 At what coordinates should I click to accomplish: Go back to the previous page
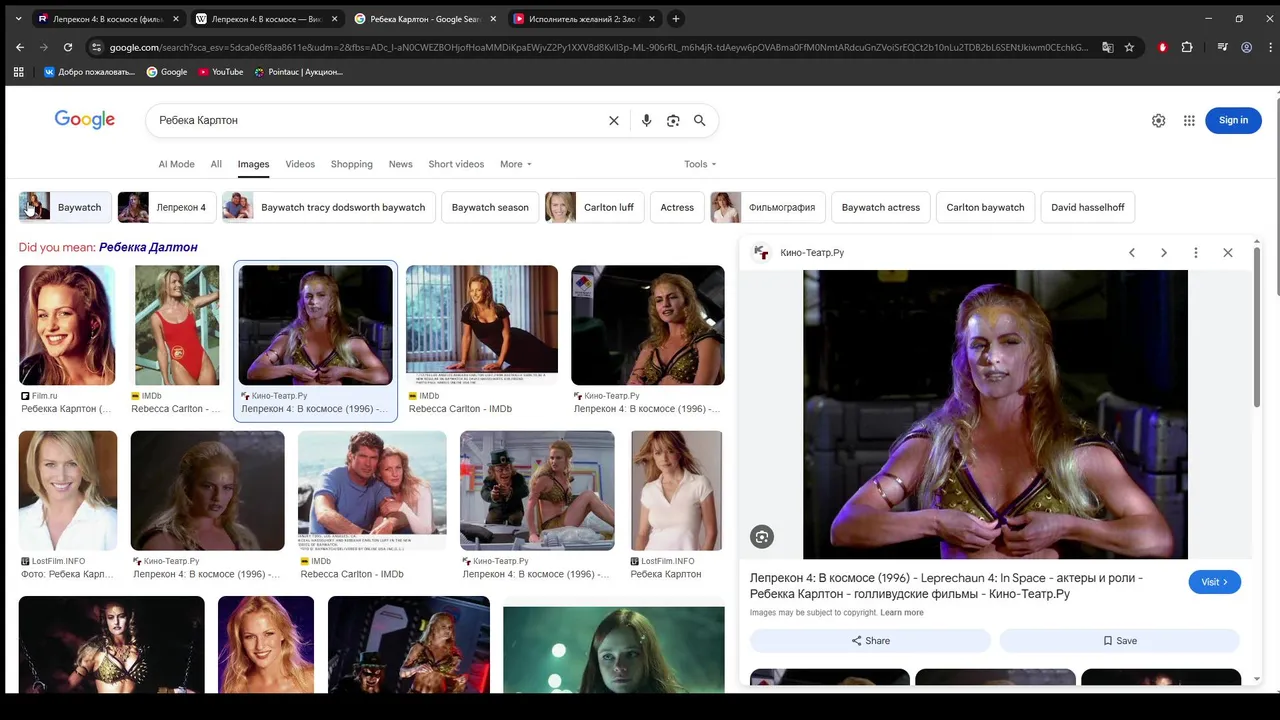(20, 47)
